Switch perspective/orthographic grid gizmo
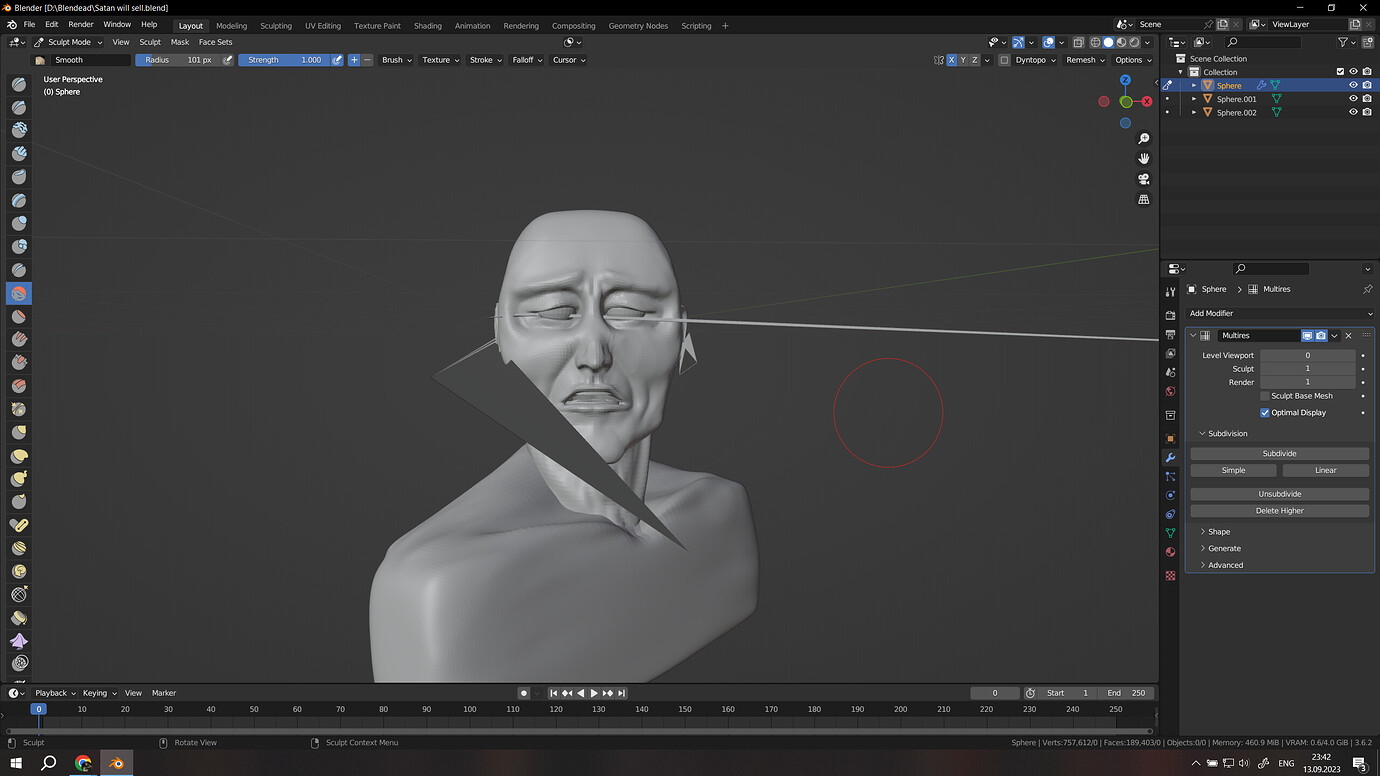Screen dimensions: 1380x776 pyautogui.click(x=1144, y=200)
